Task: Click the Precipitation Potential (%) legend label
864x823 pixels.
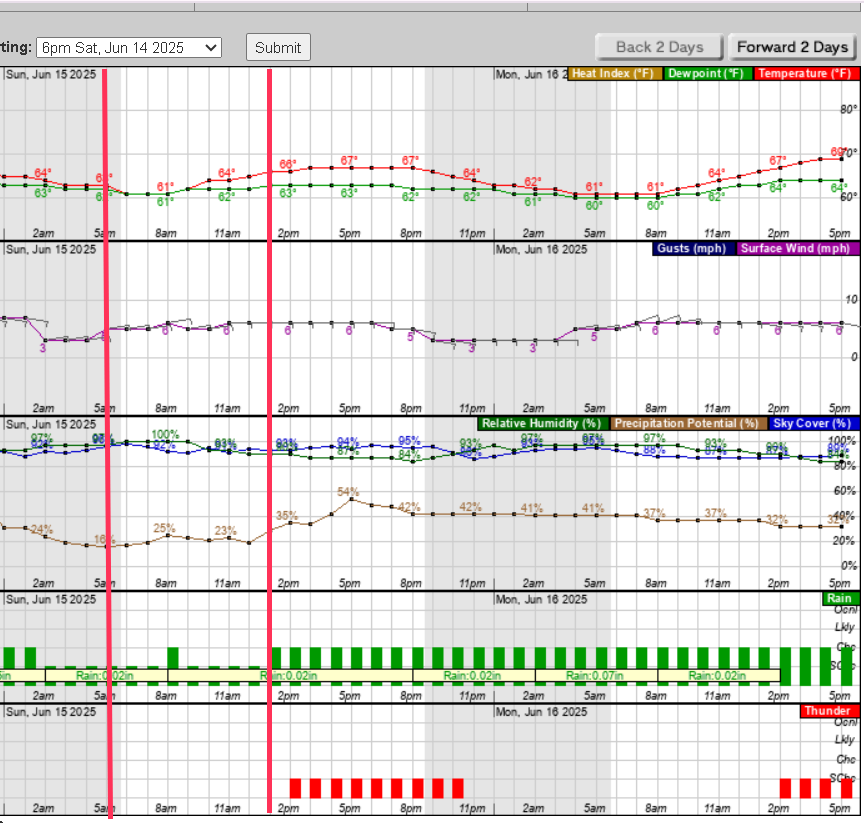Action: [x=686, y=424]
